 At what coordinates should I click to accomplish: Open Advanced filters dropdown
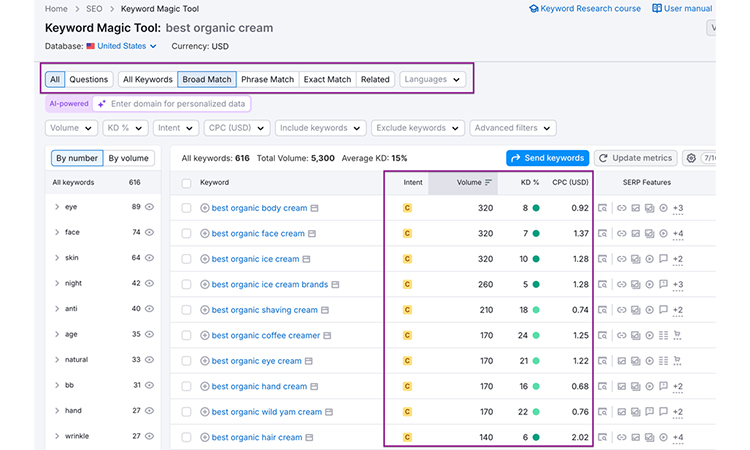point(513,128)
